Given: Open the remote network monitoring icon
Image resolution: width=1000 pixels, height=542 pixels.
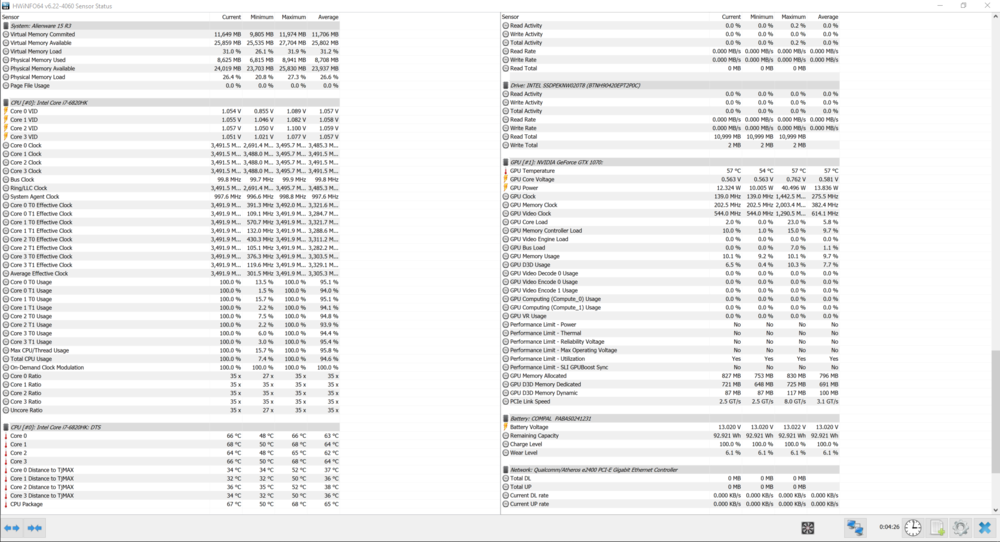Looking at the screenshot, I should pos(855,527).
